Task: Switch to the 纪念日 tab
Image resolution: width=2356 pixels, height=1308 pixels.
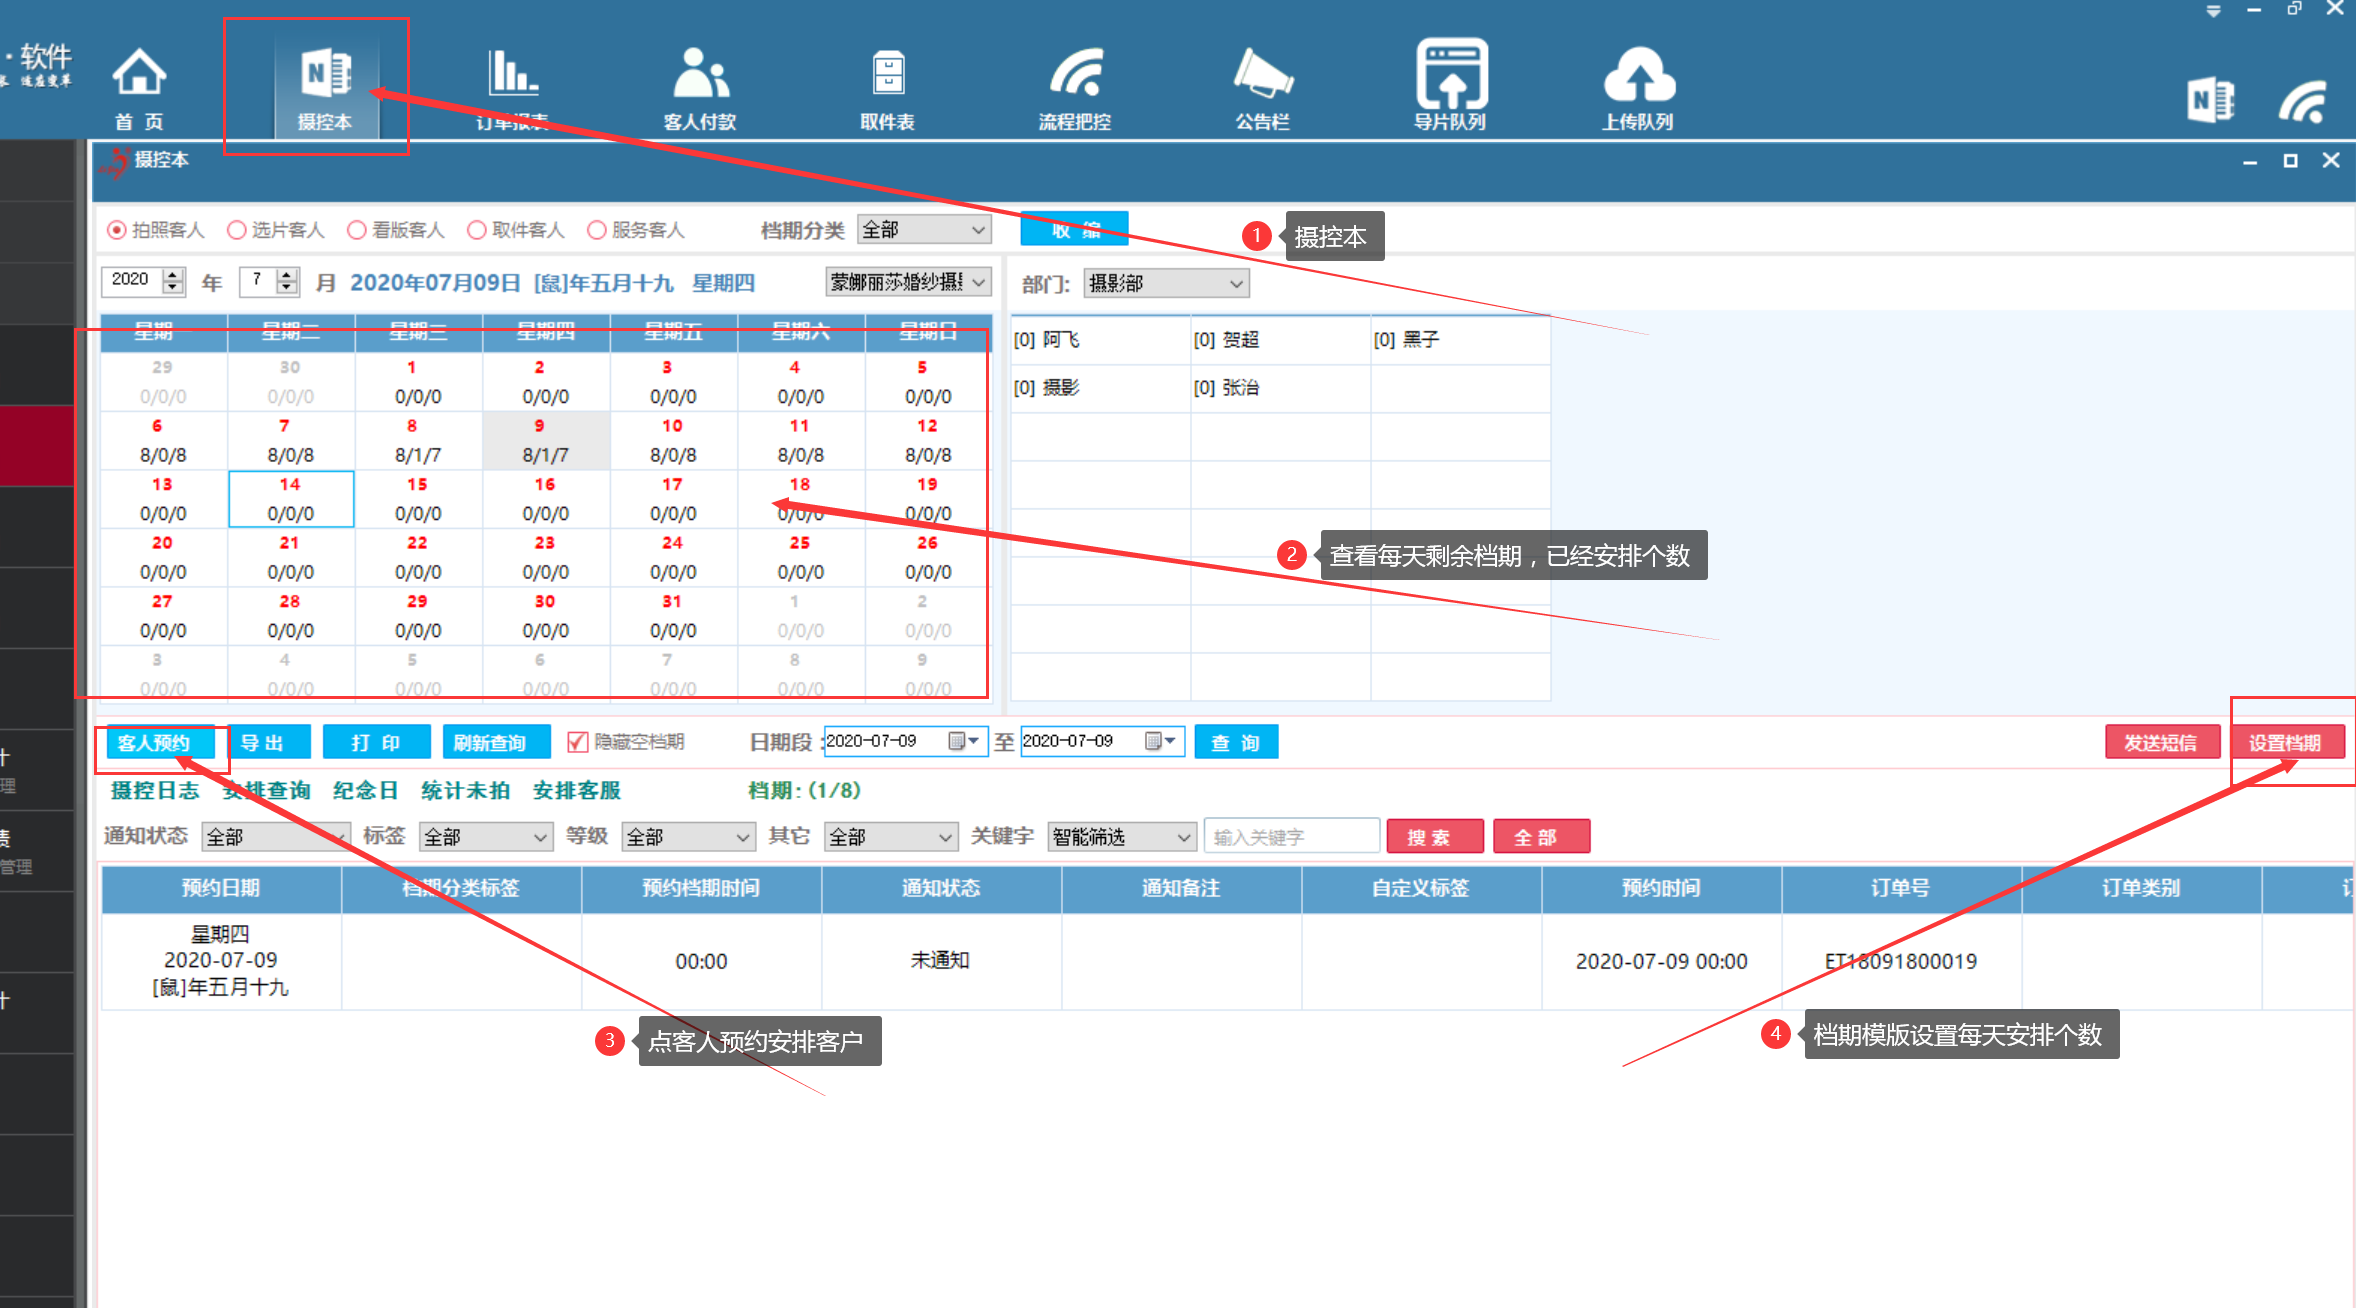Action: [365, 791]
